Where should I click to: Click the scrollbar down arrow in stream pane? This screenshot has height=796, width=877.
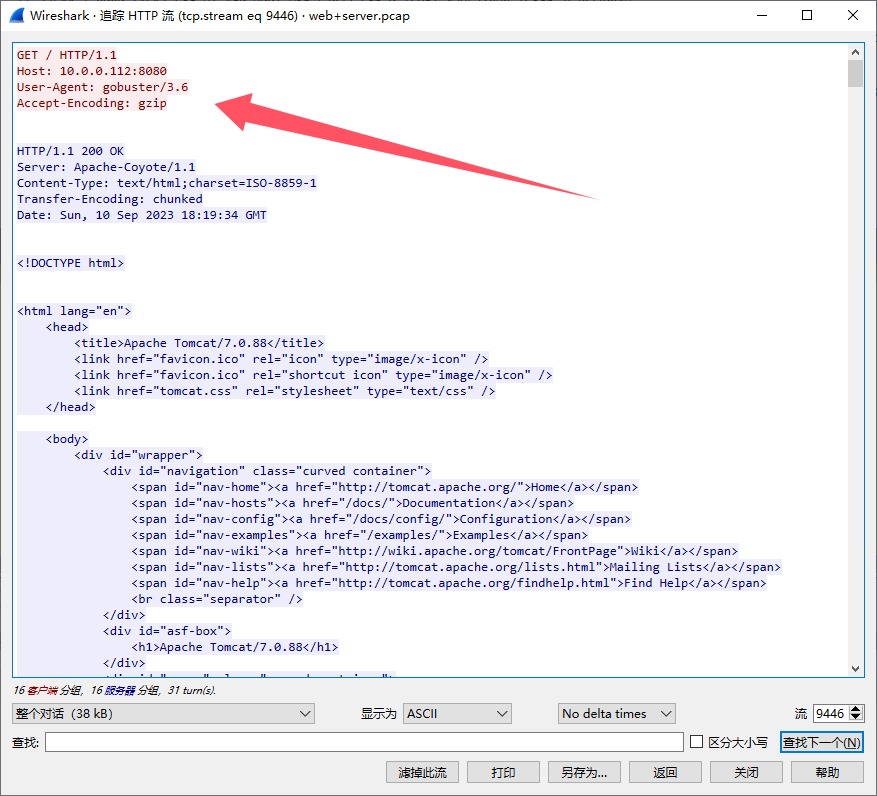pyautogui.click(x=855, y=669)
